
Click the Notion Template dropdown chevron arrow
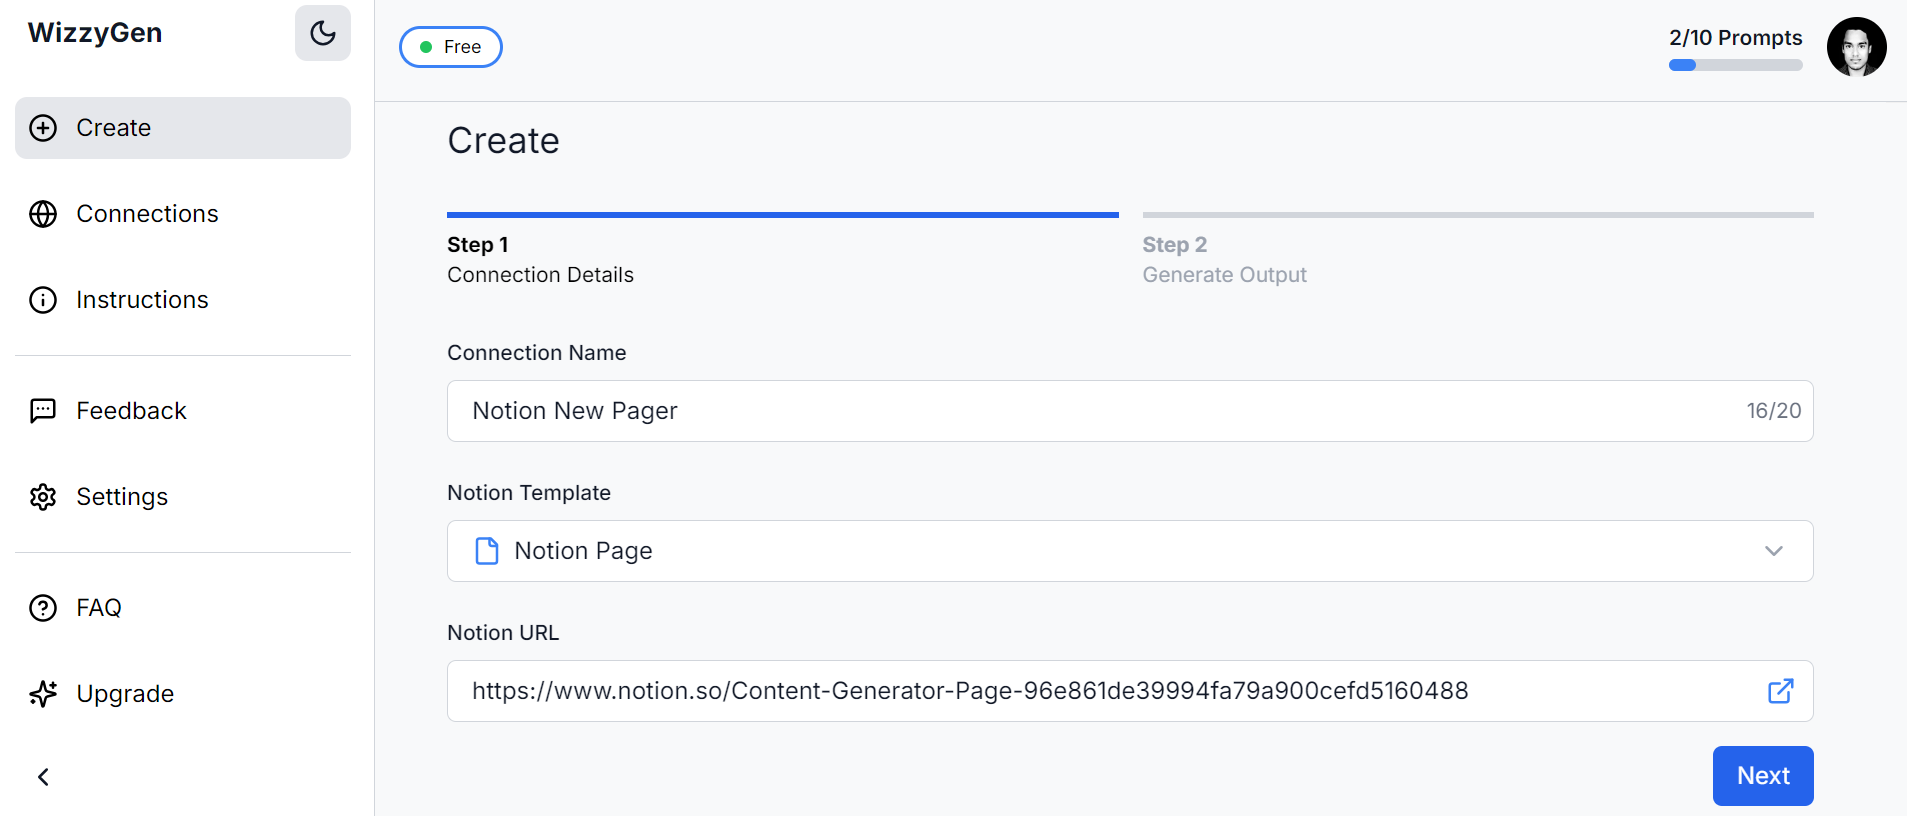pos(1773,551)
